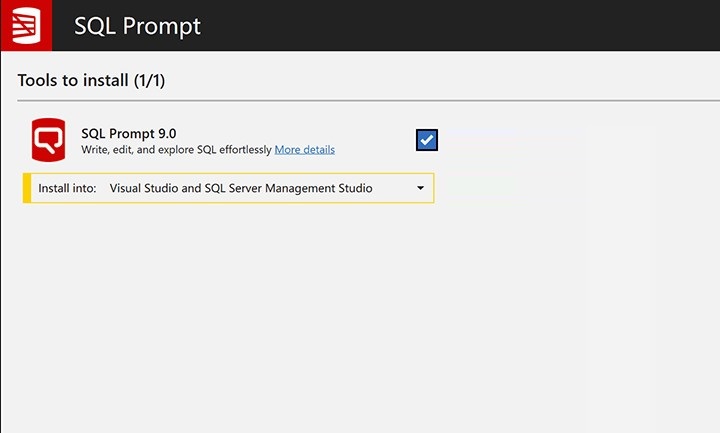Click the (1/1) tools counter
Viewport: 720px width, 433px height.
click(x=149, y=81)
